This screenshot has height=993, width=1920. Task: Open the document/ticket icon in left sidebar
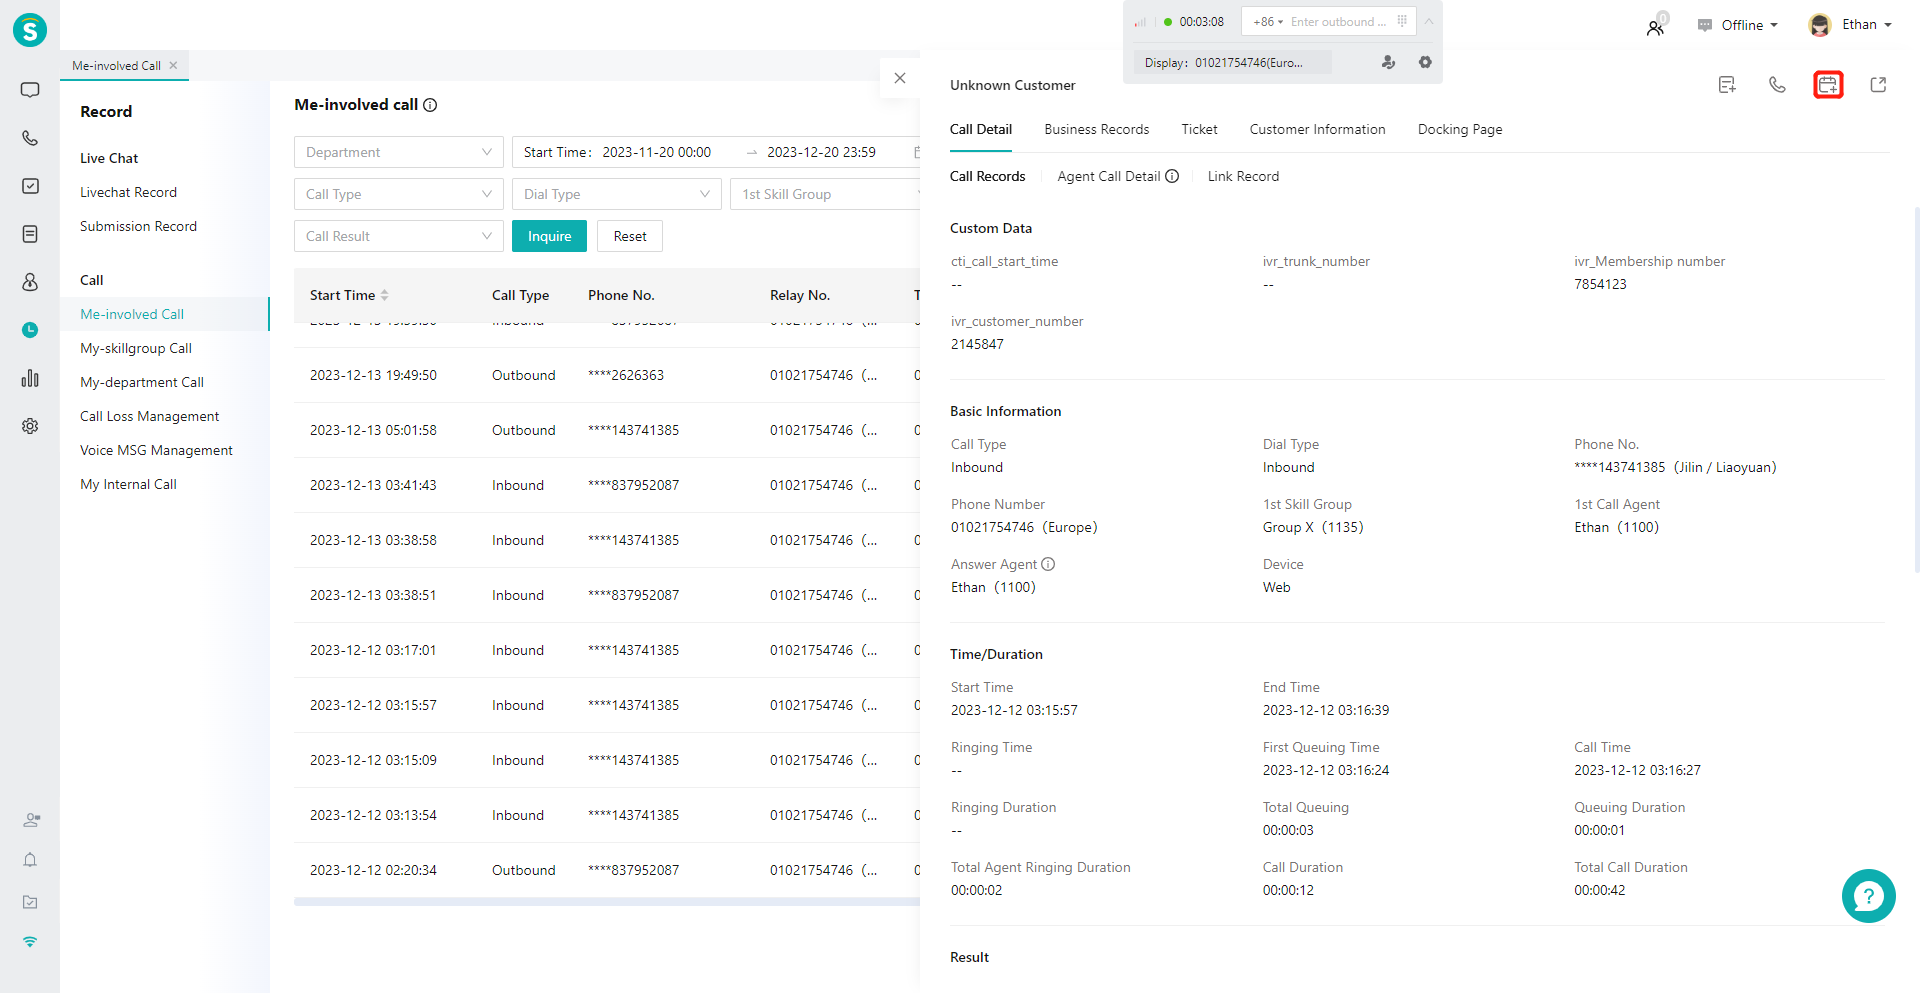pyautogui.click(x=30, y=234)
